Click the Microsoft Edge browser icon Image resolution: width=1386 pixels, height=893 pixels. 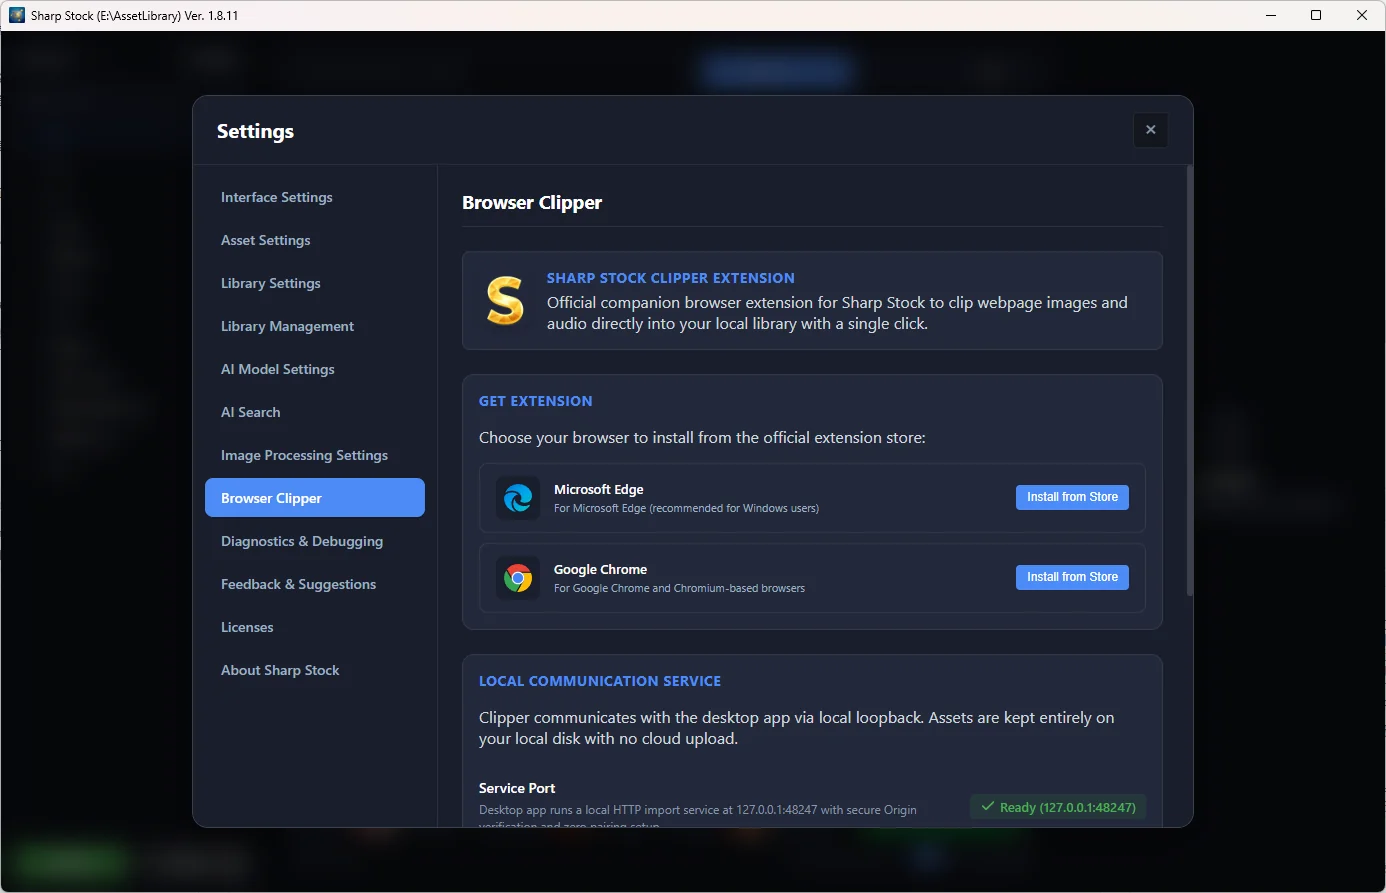pyautogui.click(x=518, y=498)
